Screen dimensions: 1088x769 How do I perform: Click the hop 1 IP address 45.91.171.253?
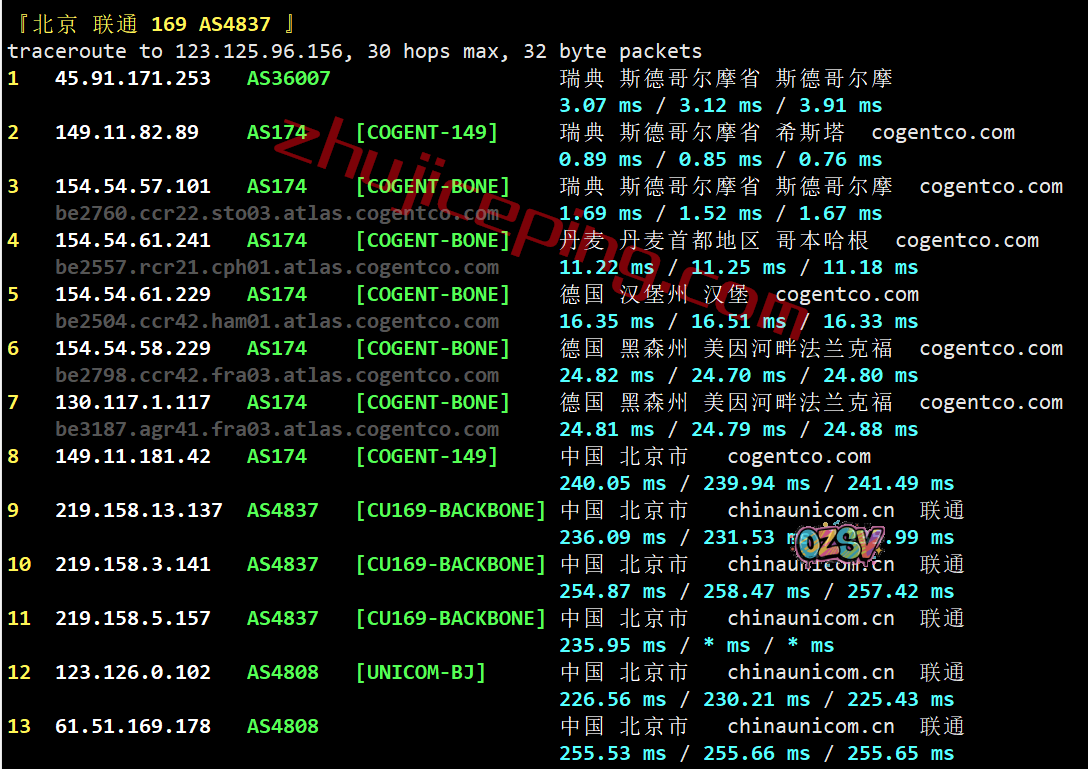[133, 78]
